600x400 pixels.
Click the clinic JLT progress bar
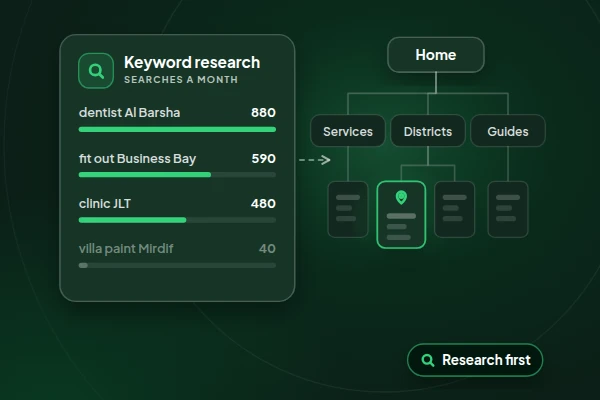pos(177,220)
